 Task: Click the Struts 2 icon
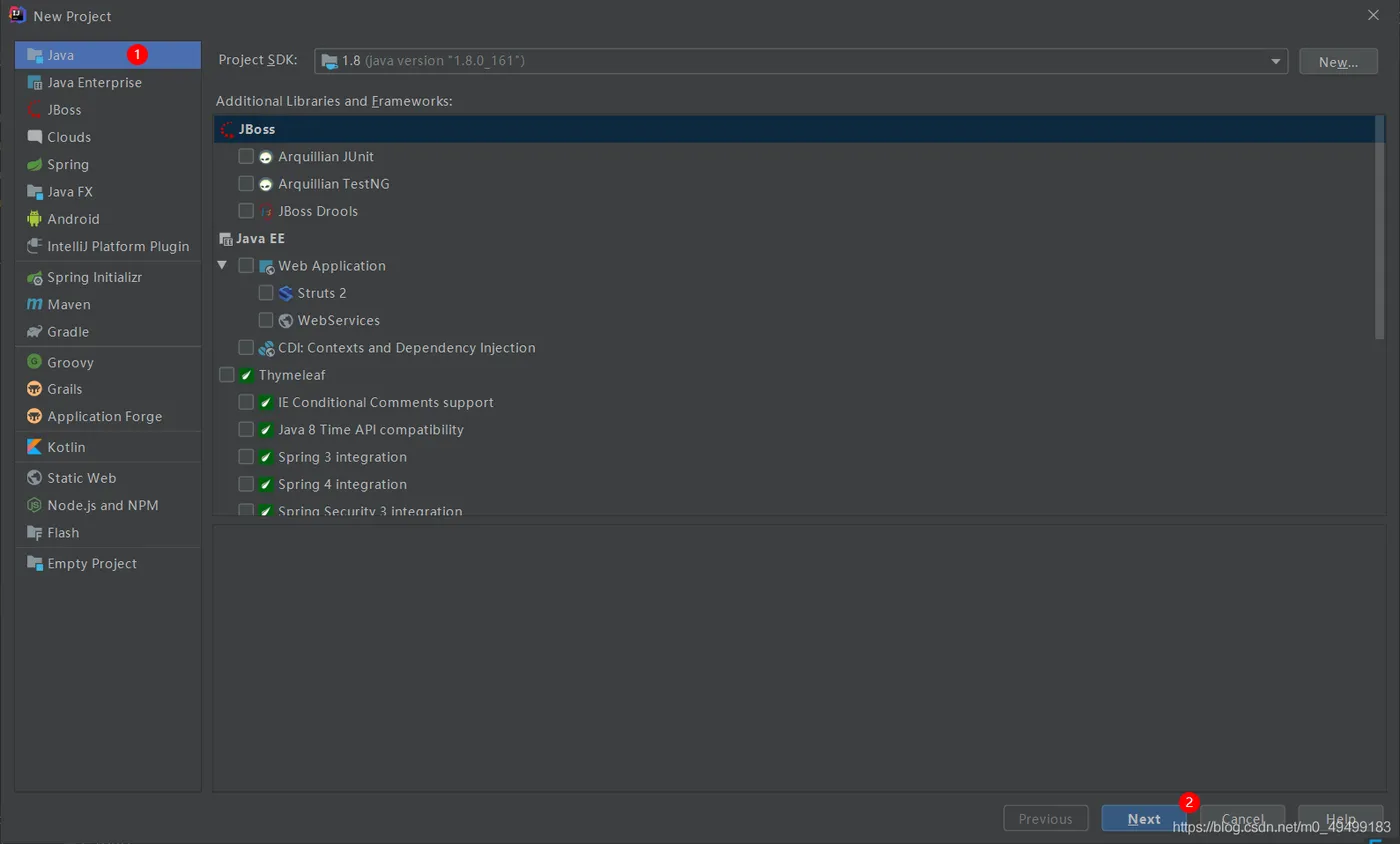click(x=286, y=293)
